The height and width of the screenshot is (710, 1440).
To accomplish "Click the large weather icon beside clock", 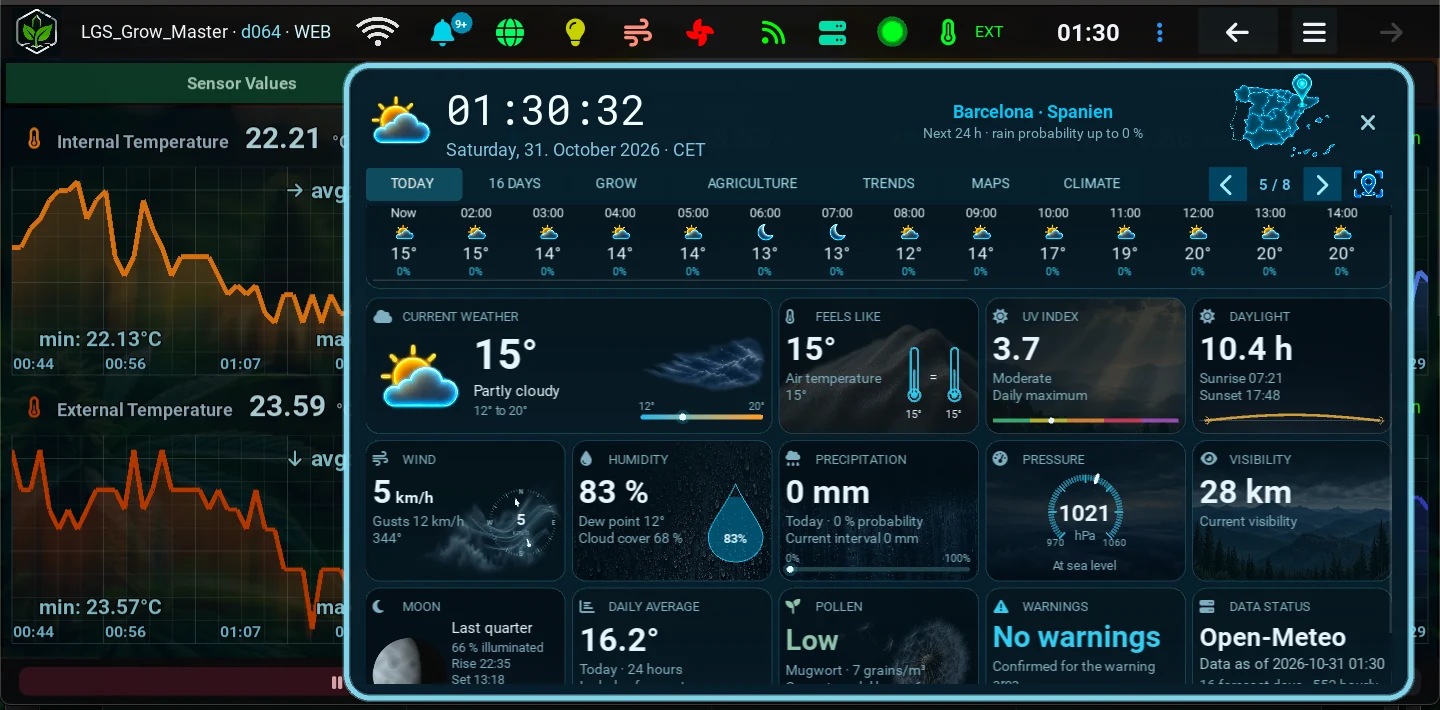I will (400, 122).
